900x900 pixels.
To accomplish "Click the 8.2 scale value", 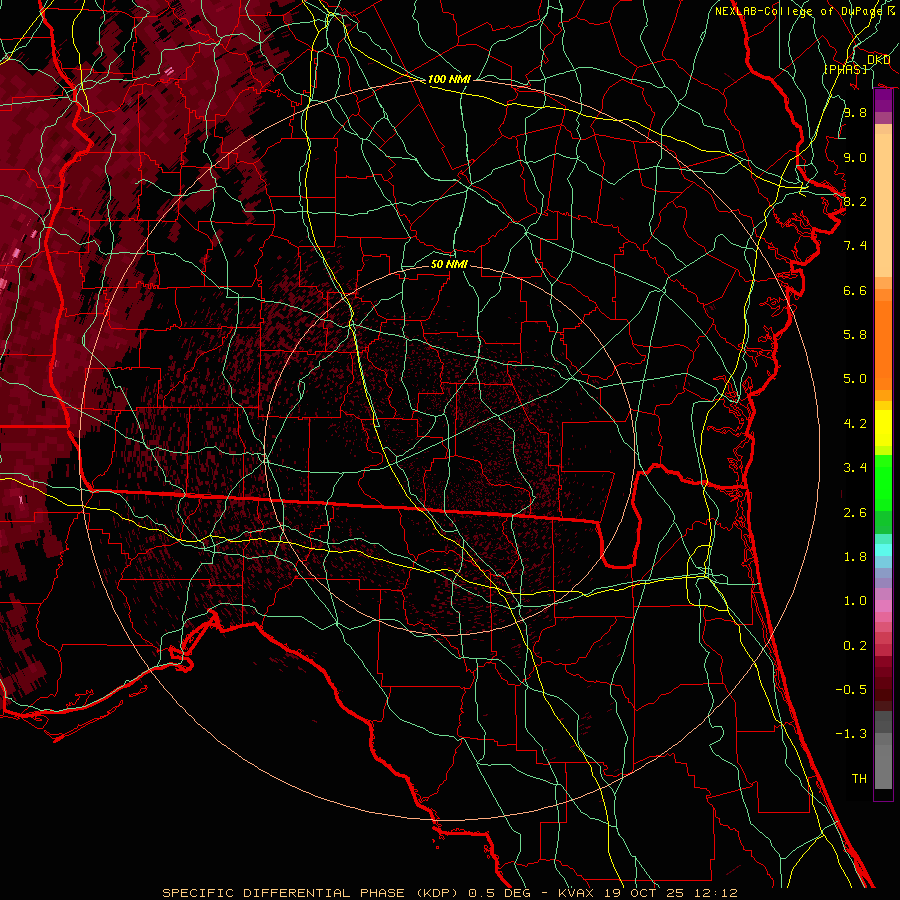I will [855, 201].
